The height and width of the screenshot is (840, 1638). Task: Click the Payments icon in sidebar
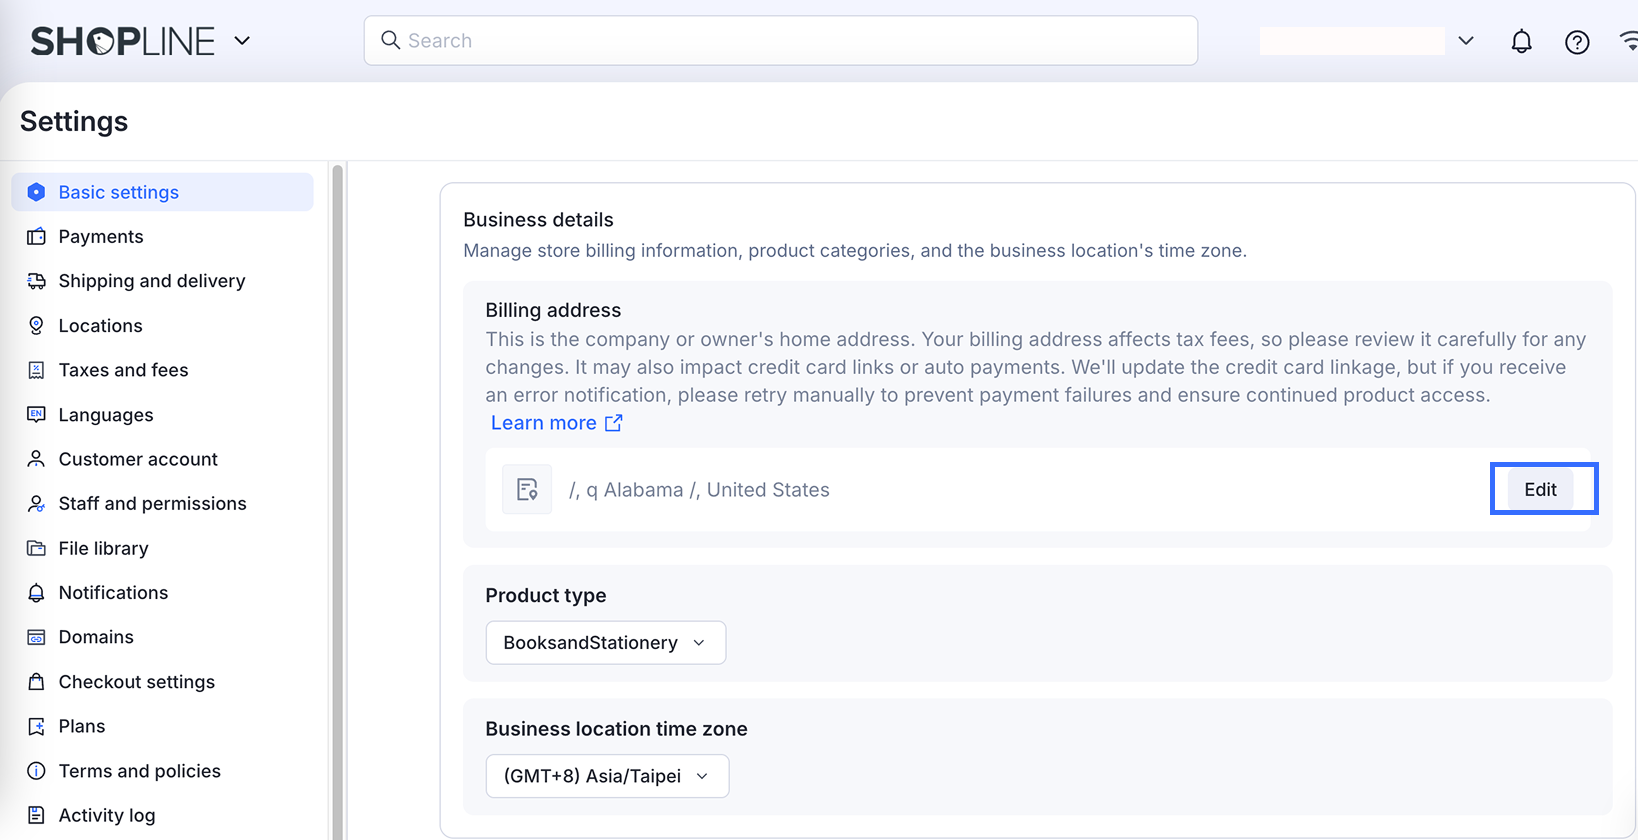click(36, 237)
